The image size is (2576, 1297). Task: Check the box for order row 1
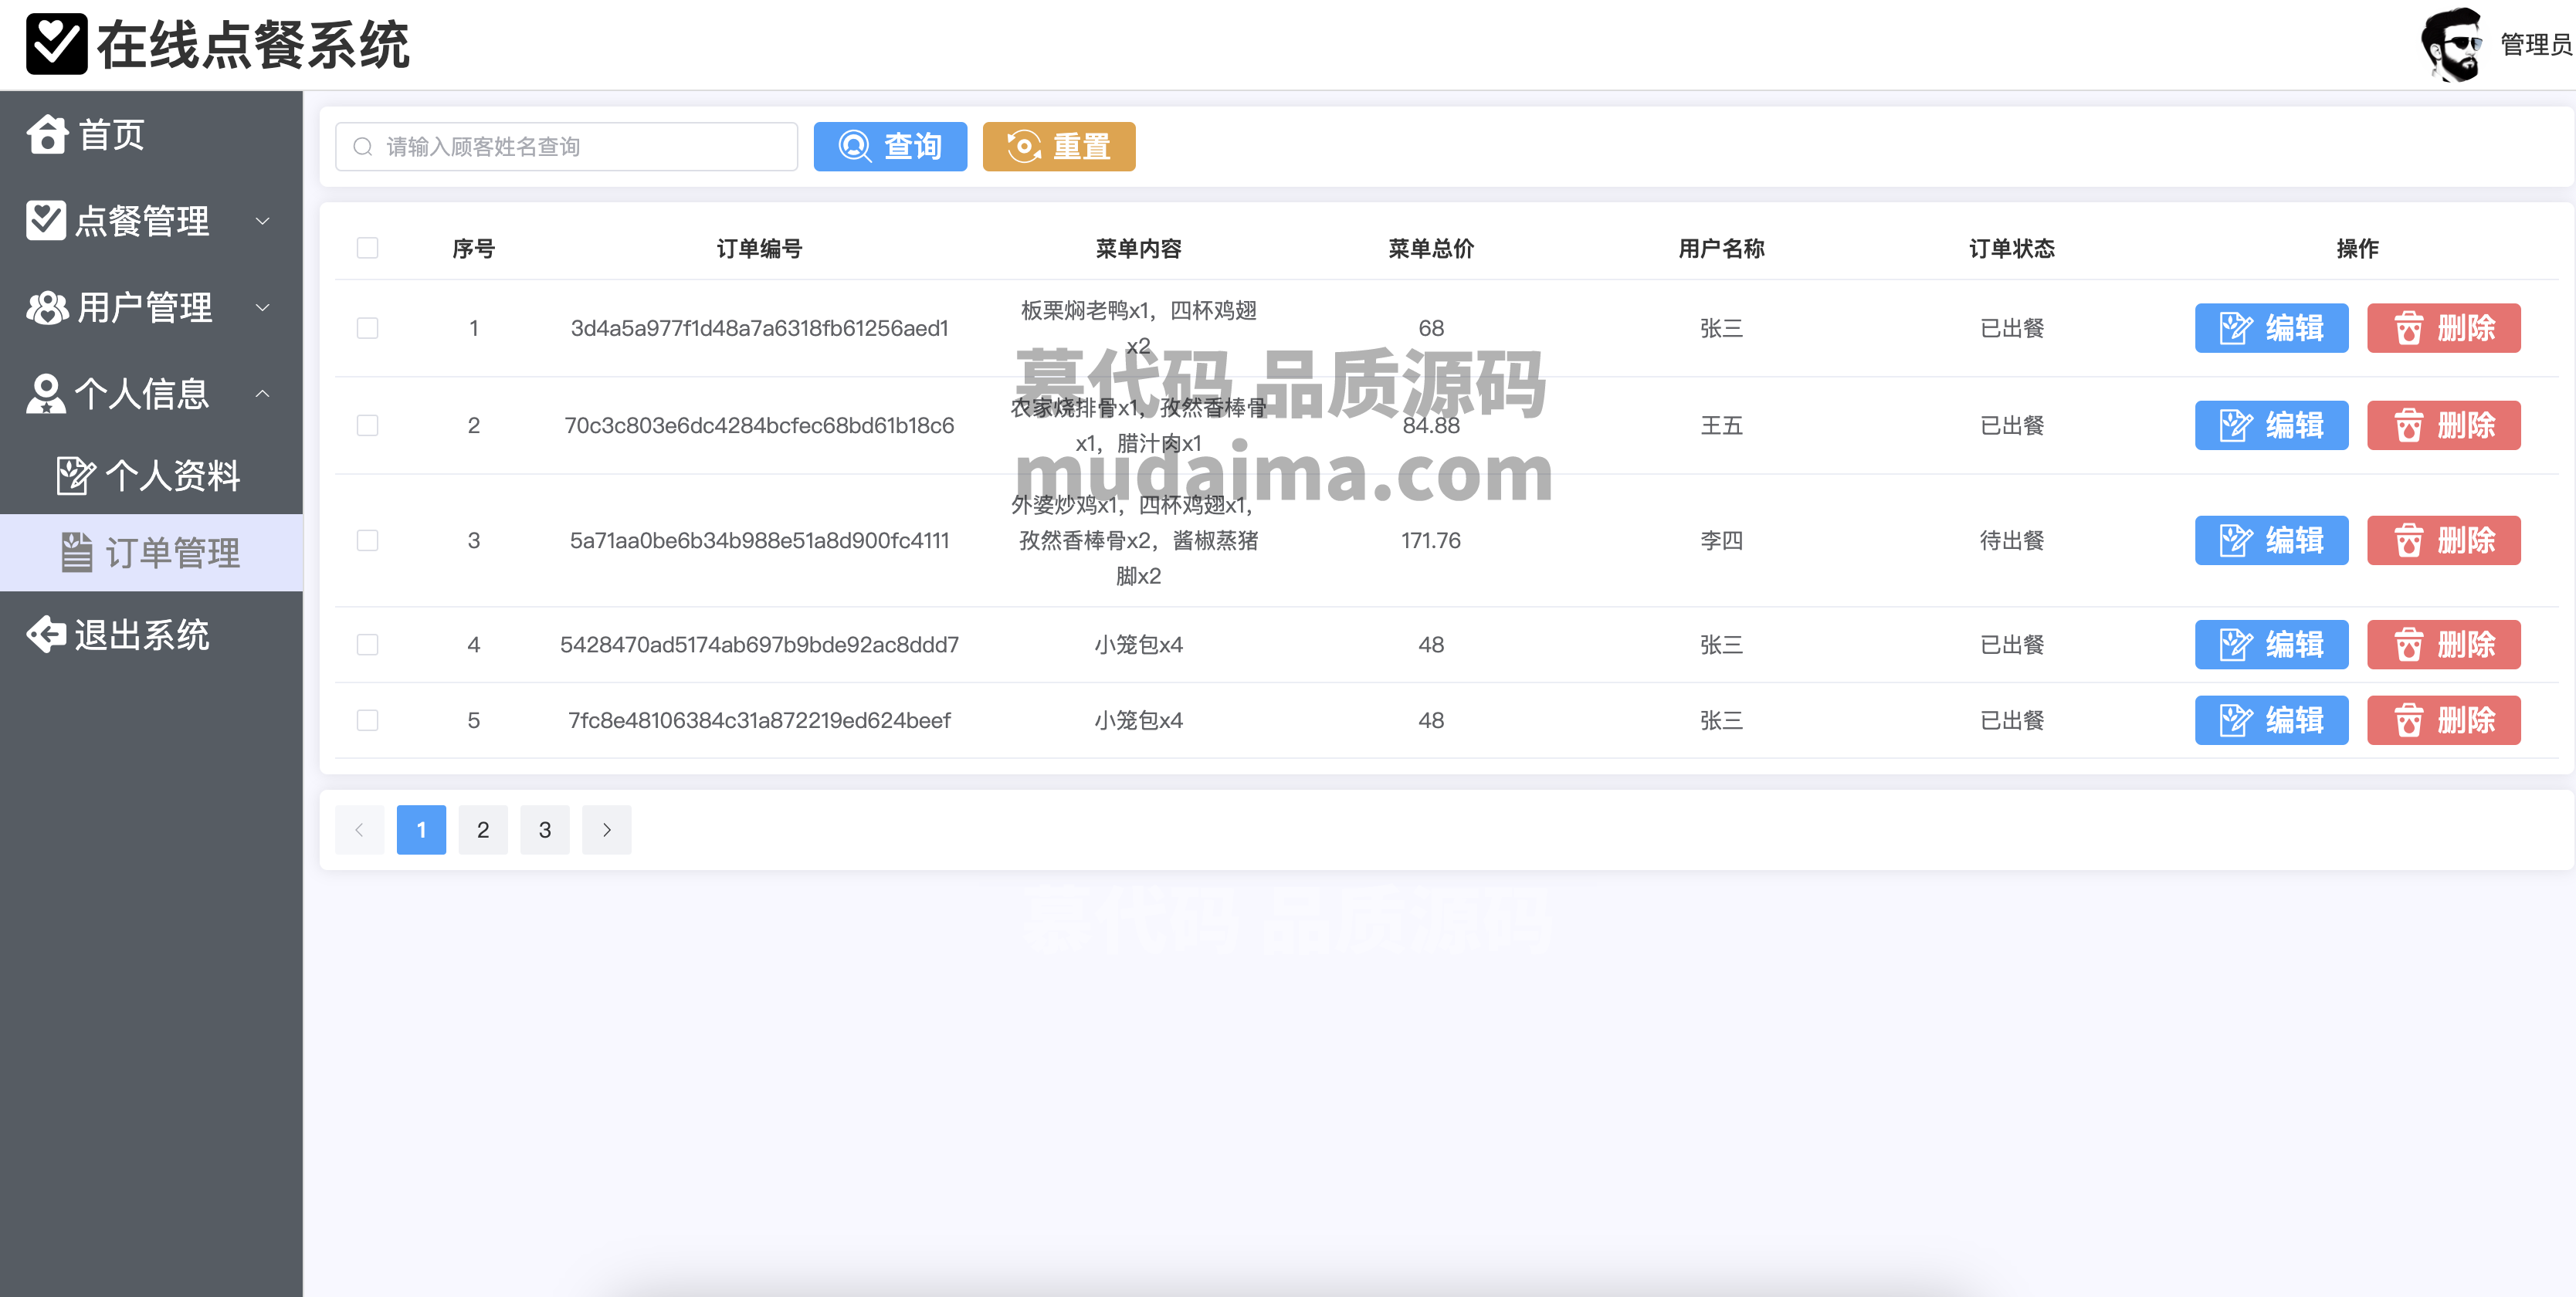coord(368,328)
